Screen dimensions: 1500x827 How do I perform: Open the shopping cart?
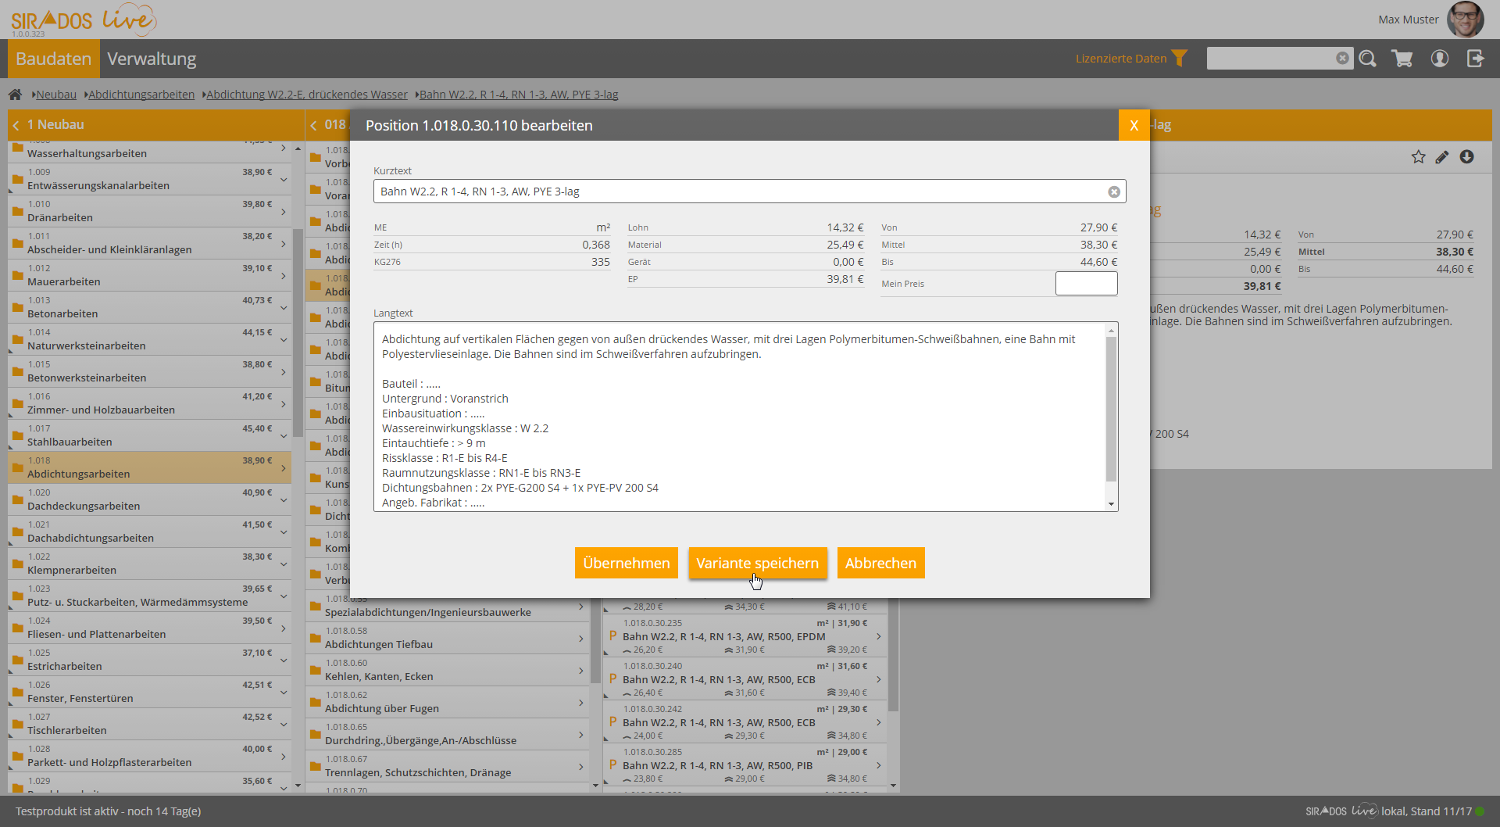1402,59
